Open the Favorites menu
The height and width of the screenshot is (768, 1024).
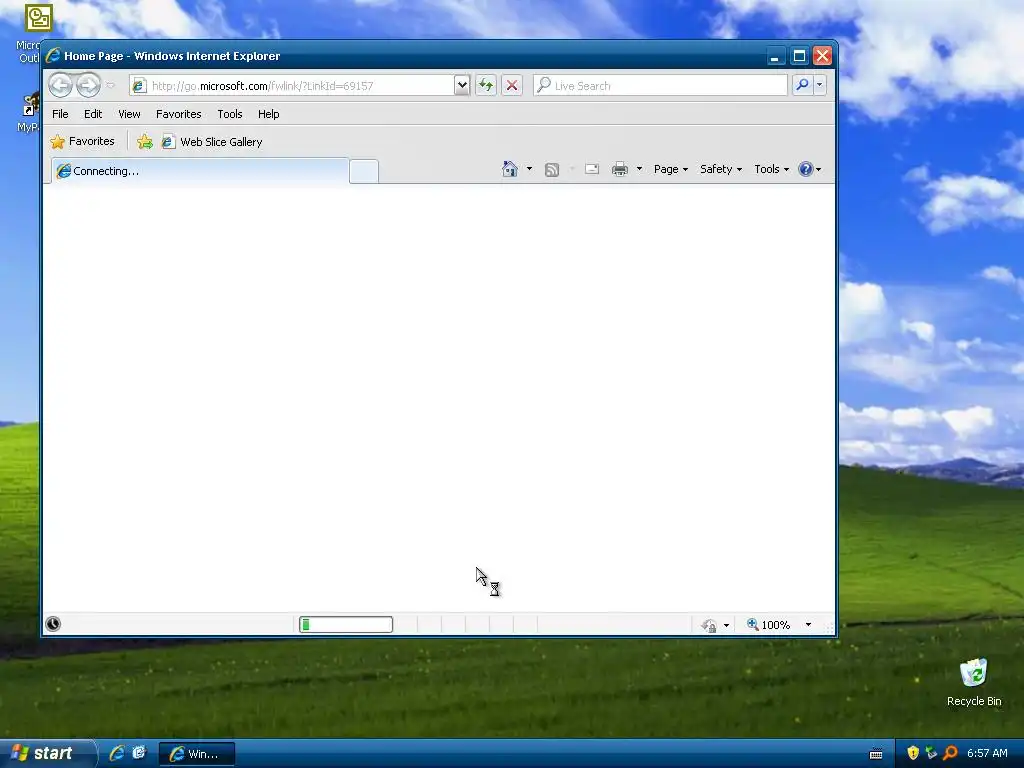[178, 114]
